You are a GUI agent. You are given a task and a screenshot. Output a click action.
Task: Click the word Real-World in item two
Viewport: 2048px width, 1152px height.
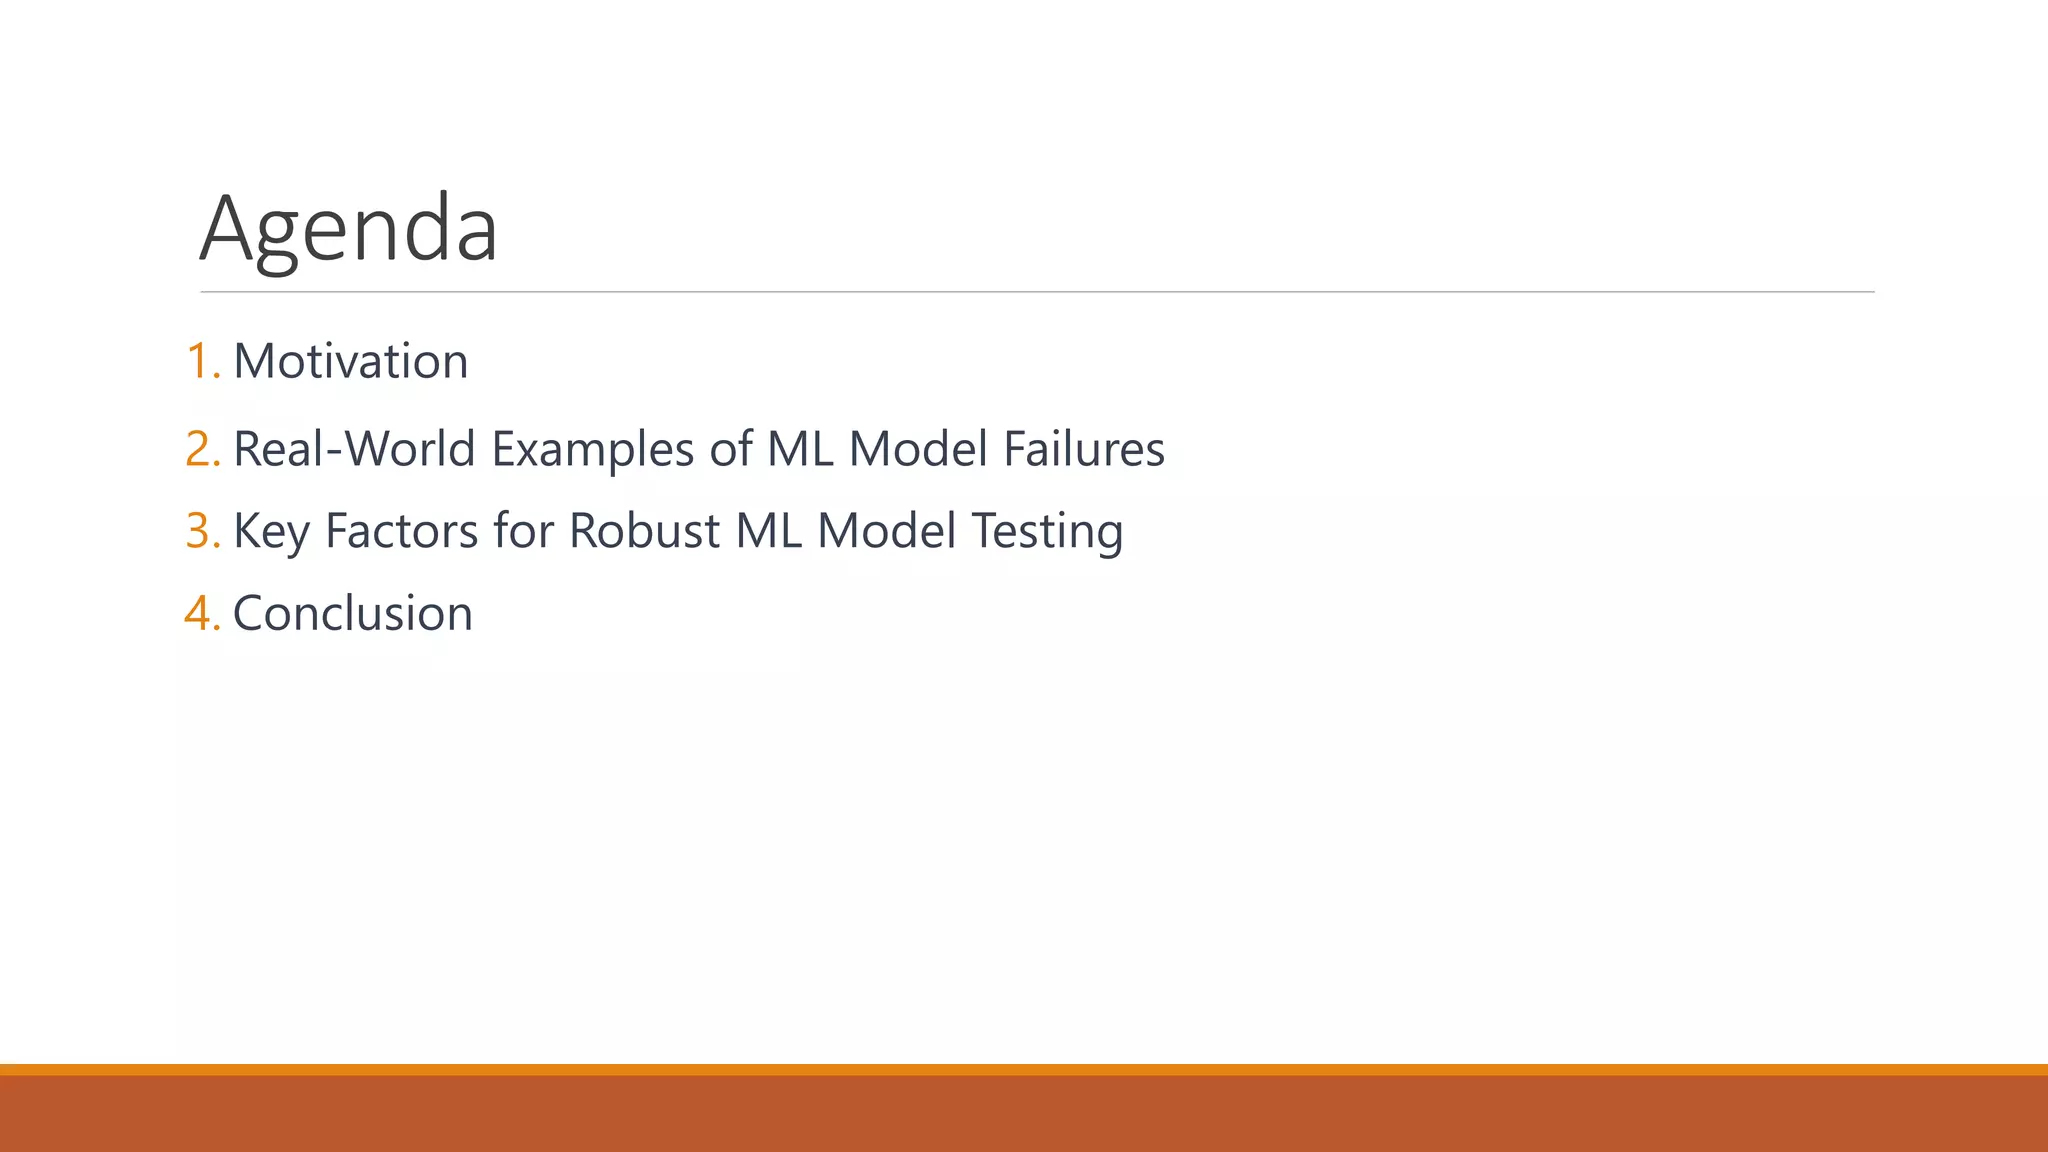(354, 449)
